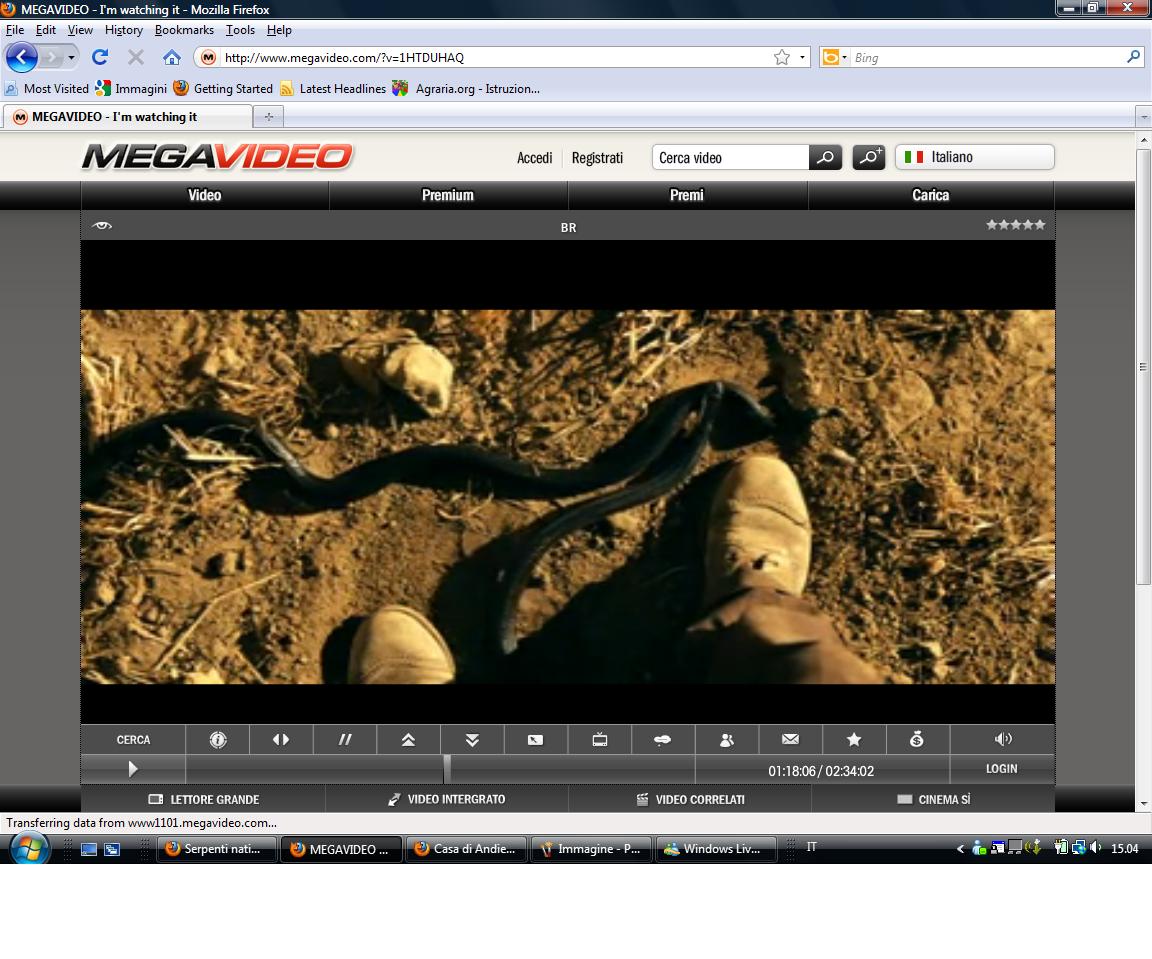Click the TV screen icon in player bar
Screen dimensions: 1152x959
tap(600, 740)
